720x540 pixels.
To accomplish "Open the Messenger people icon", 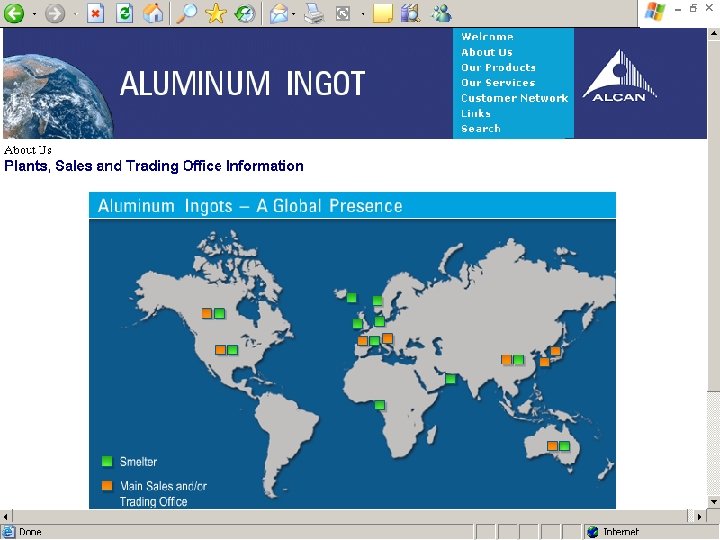I will [x=441, y=13].
